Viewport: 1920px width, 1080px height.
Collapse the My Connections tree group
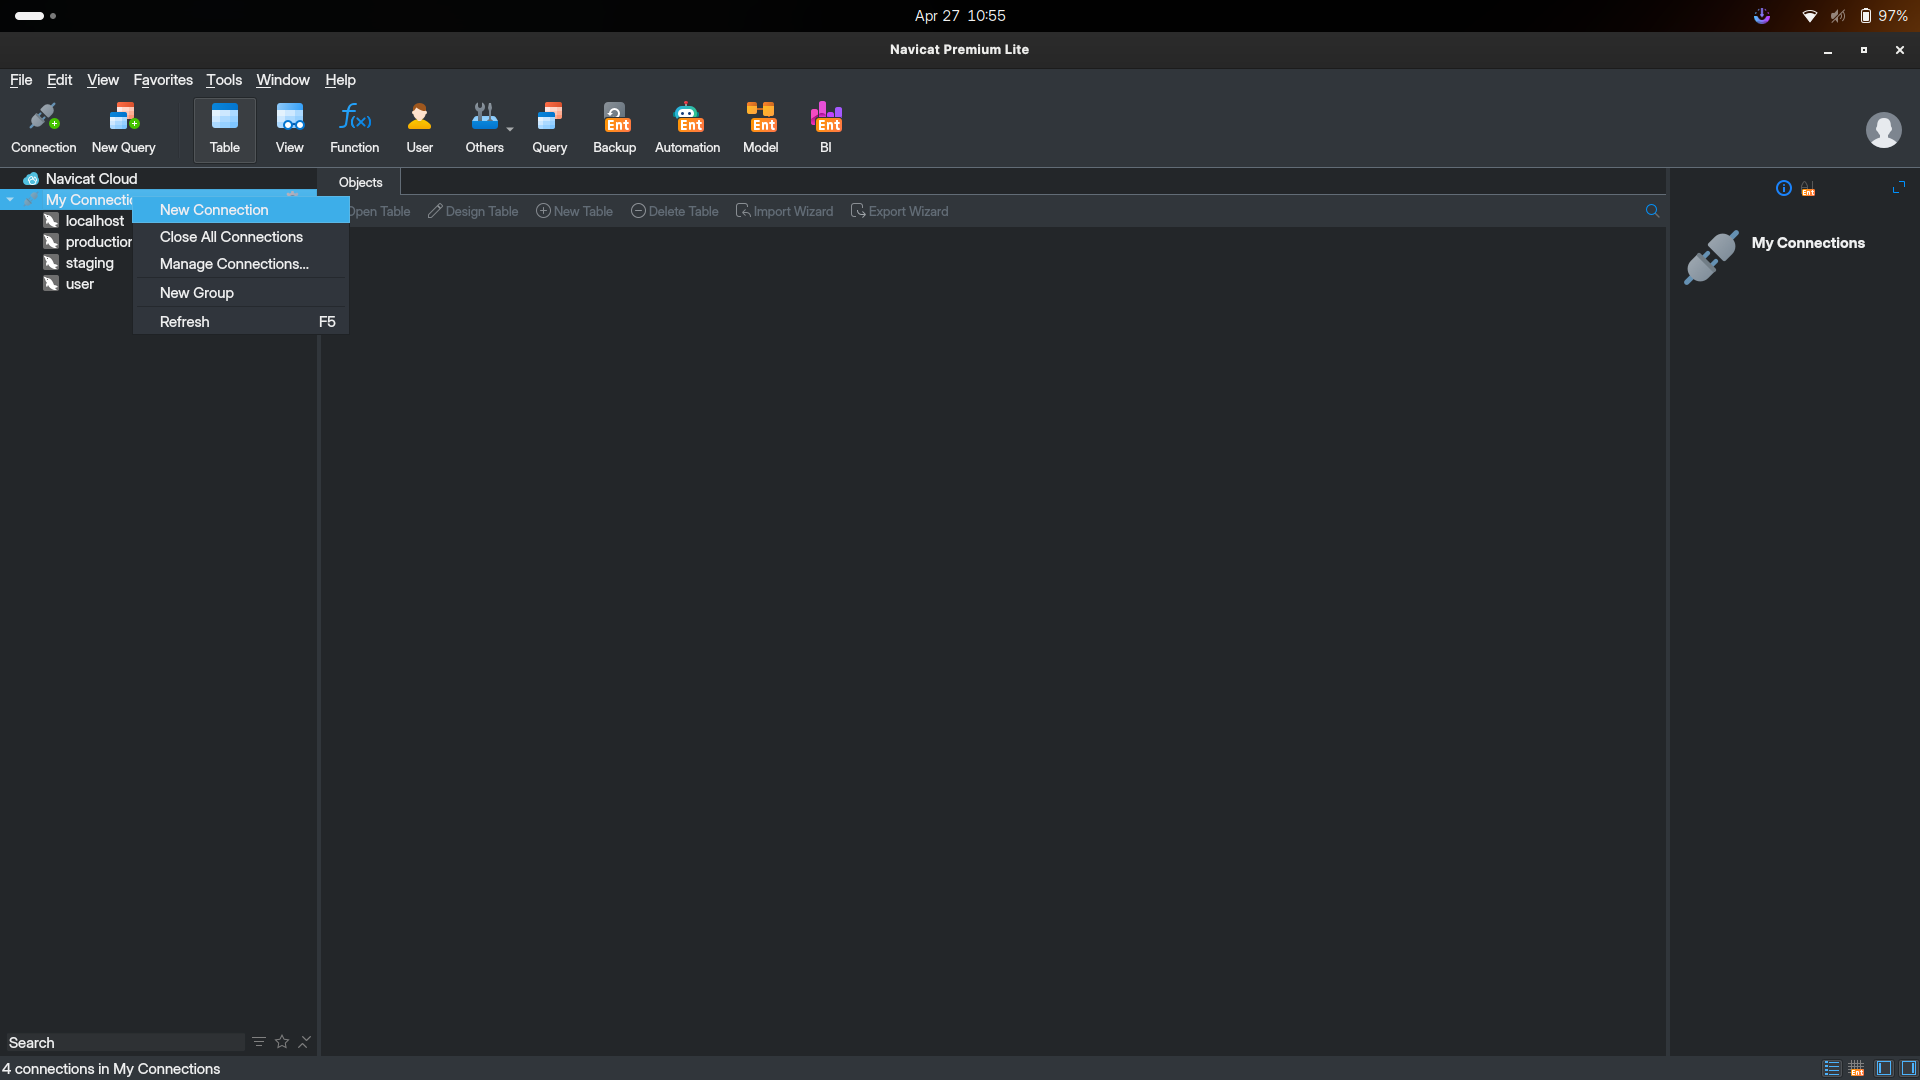(10, 200)
